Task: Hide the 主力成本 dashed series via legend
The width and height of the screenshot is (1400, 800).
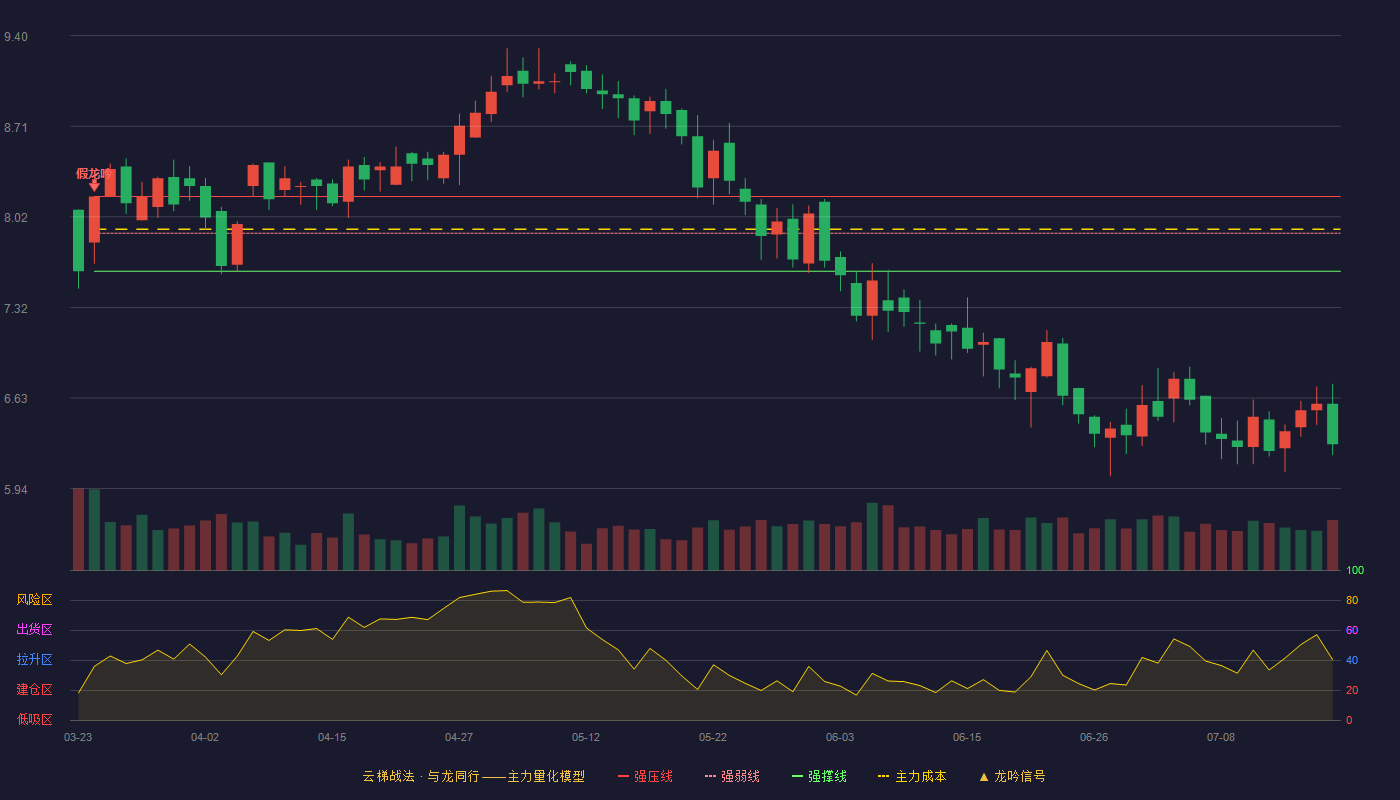Action: tap(912, 776)
